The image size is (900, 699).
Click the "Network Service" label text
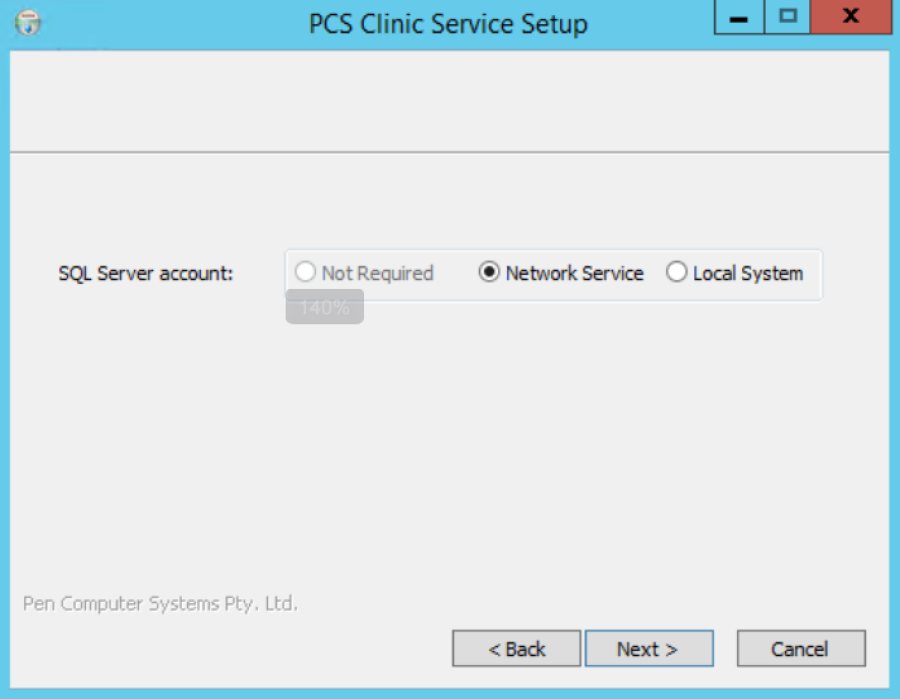(575, 273)
